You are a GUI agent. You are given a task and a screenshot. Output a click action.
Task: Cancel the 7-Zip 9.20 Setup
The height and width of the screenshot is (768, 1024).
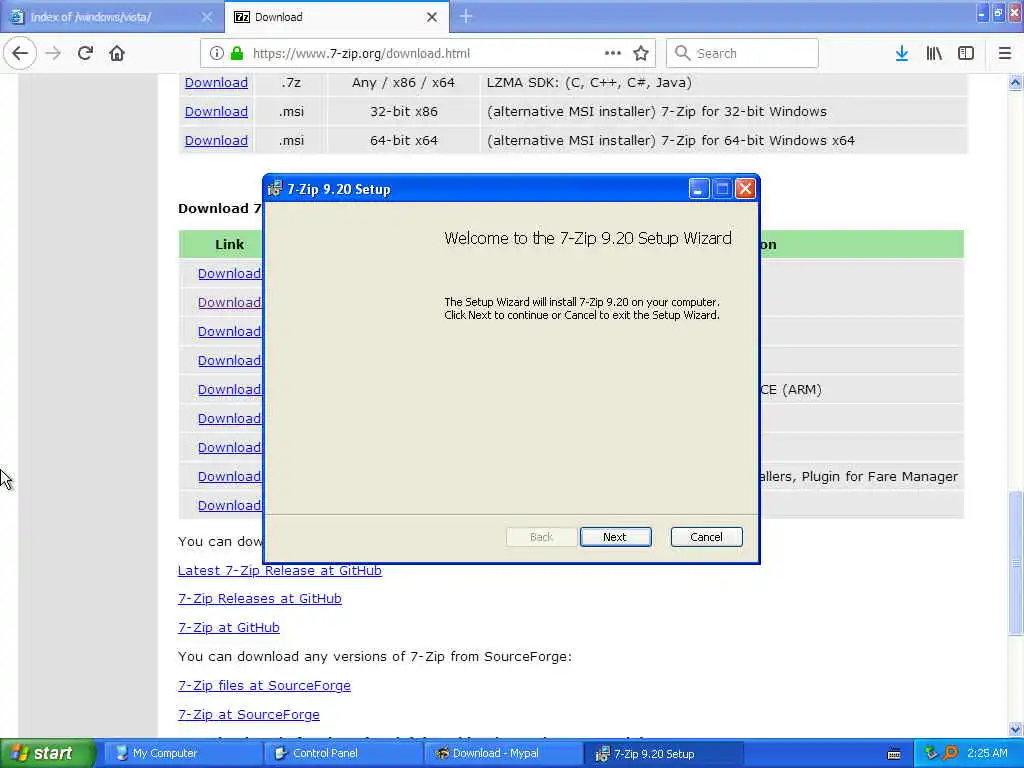point(706,537)
